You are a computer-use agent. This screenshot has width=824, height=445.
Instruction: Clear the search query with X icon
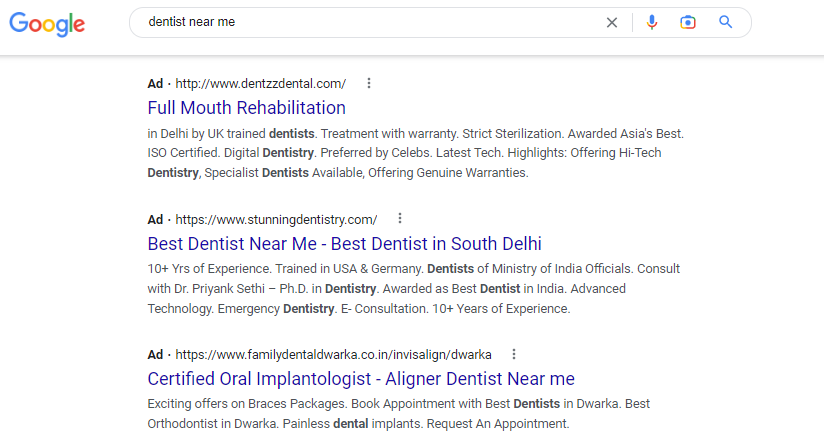click(x=612, y=23)
